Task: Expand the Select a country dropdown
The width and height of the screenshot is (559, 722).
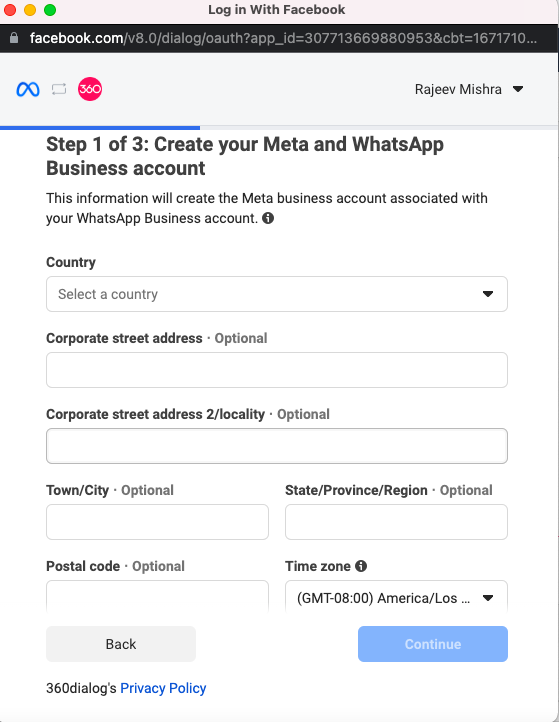Action: click(x=277, y=294)
